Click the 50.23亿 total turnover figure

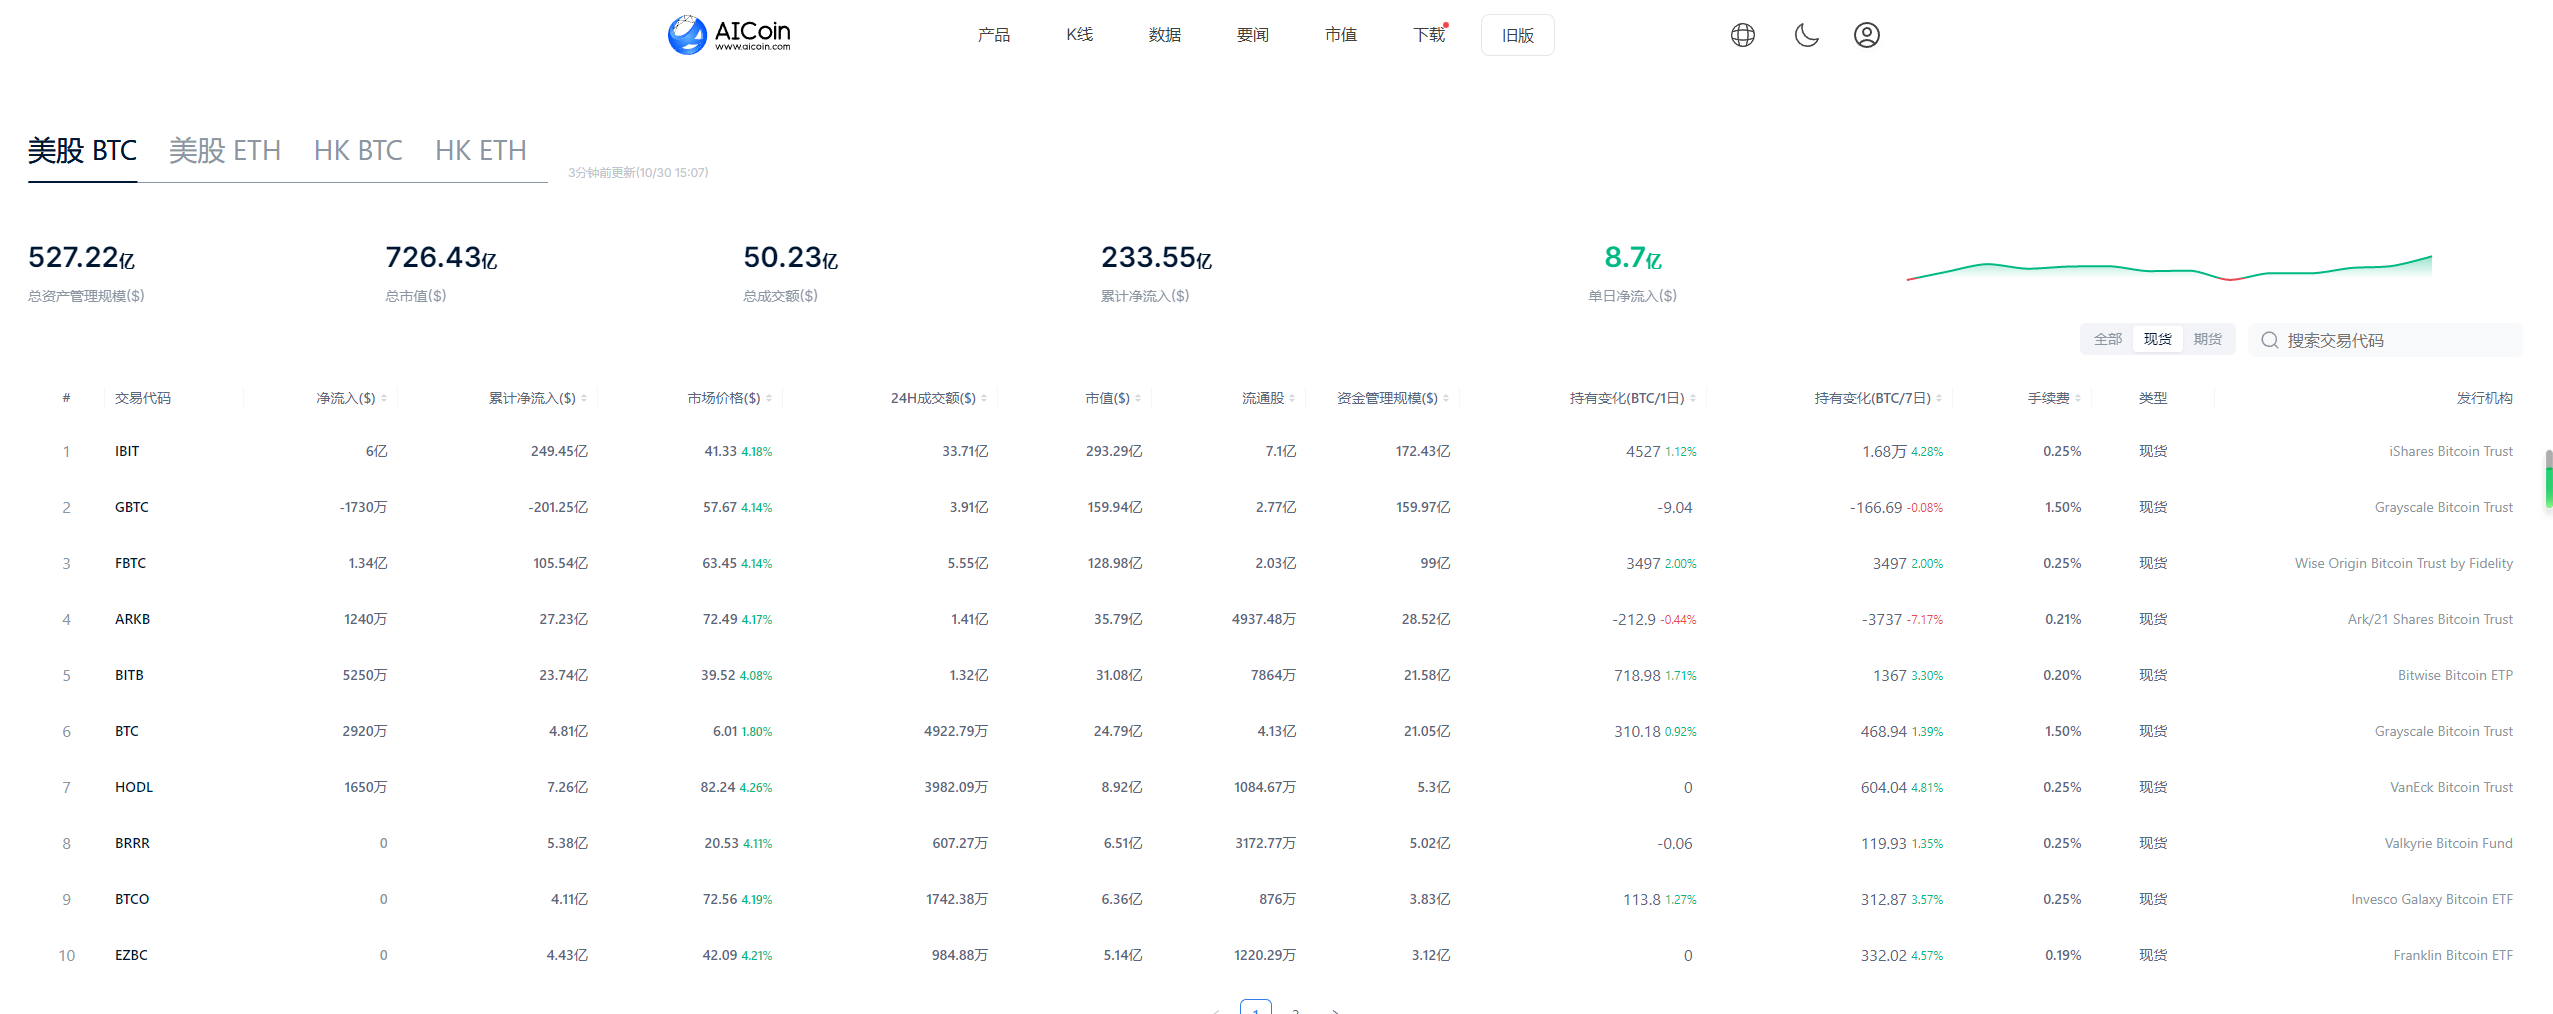[x=790, y=258]
